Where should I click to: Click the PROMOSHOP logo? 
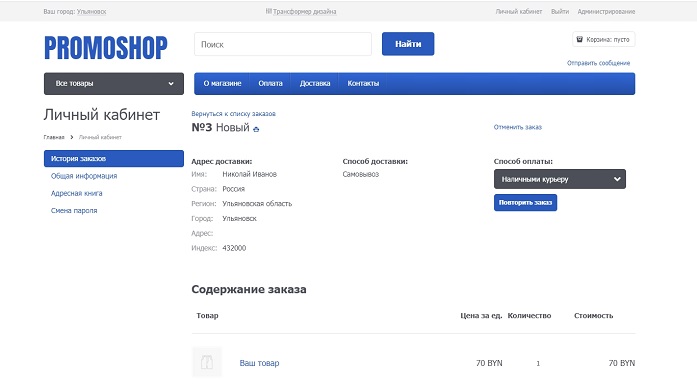106,48
